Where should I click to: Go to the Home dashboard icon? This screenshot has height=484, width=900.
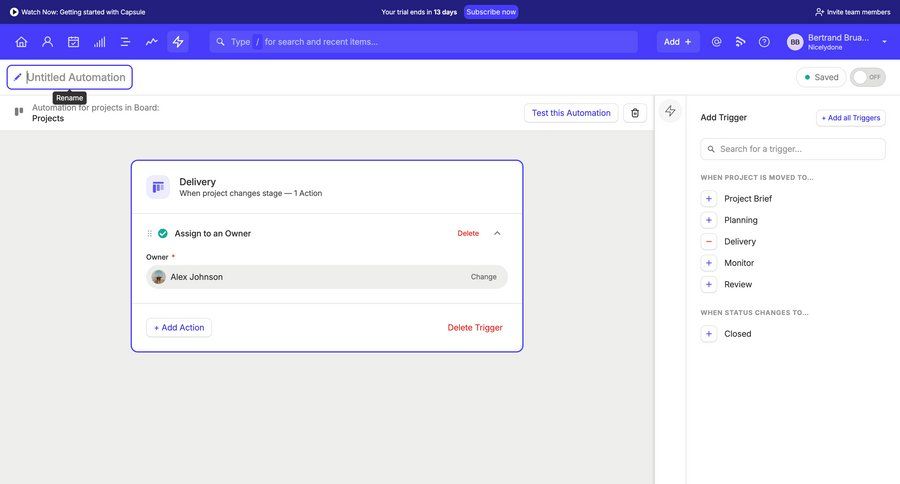pos(21,42)
